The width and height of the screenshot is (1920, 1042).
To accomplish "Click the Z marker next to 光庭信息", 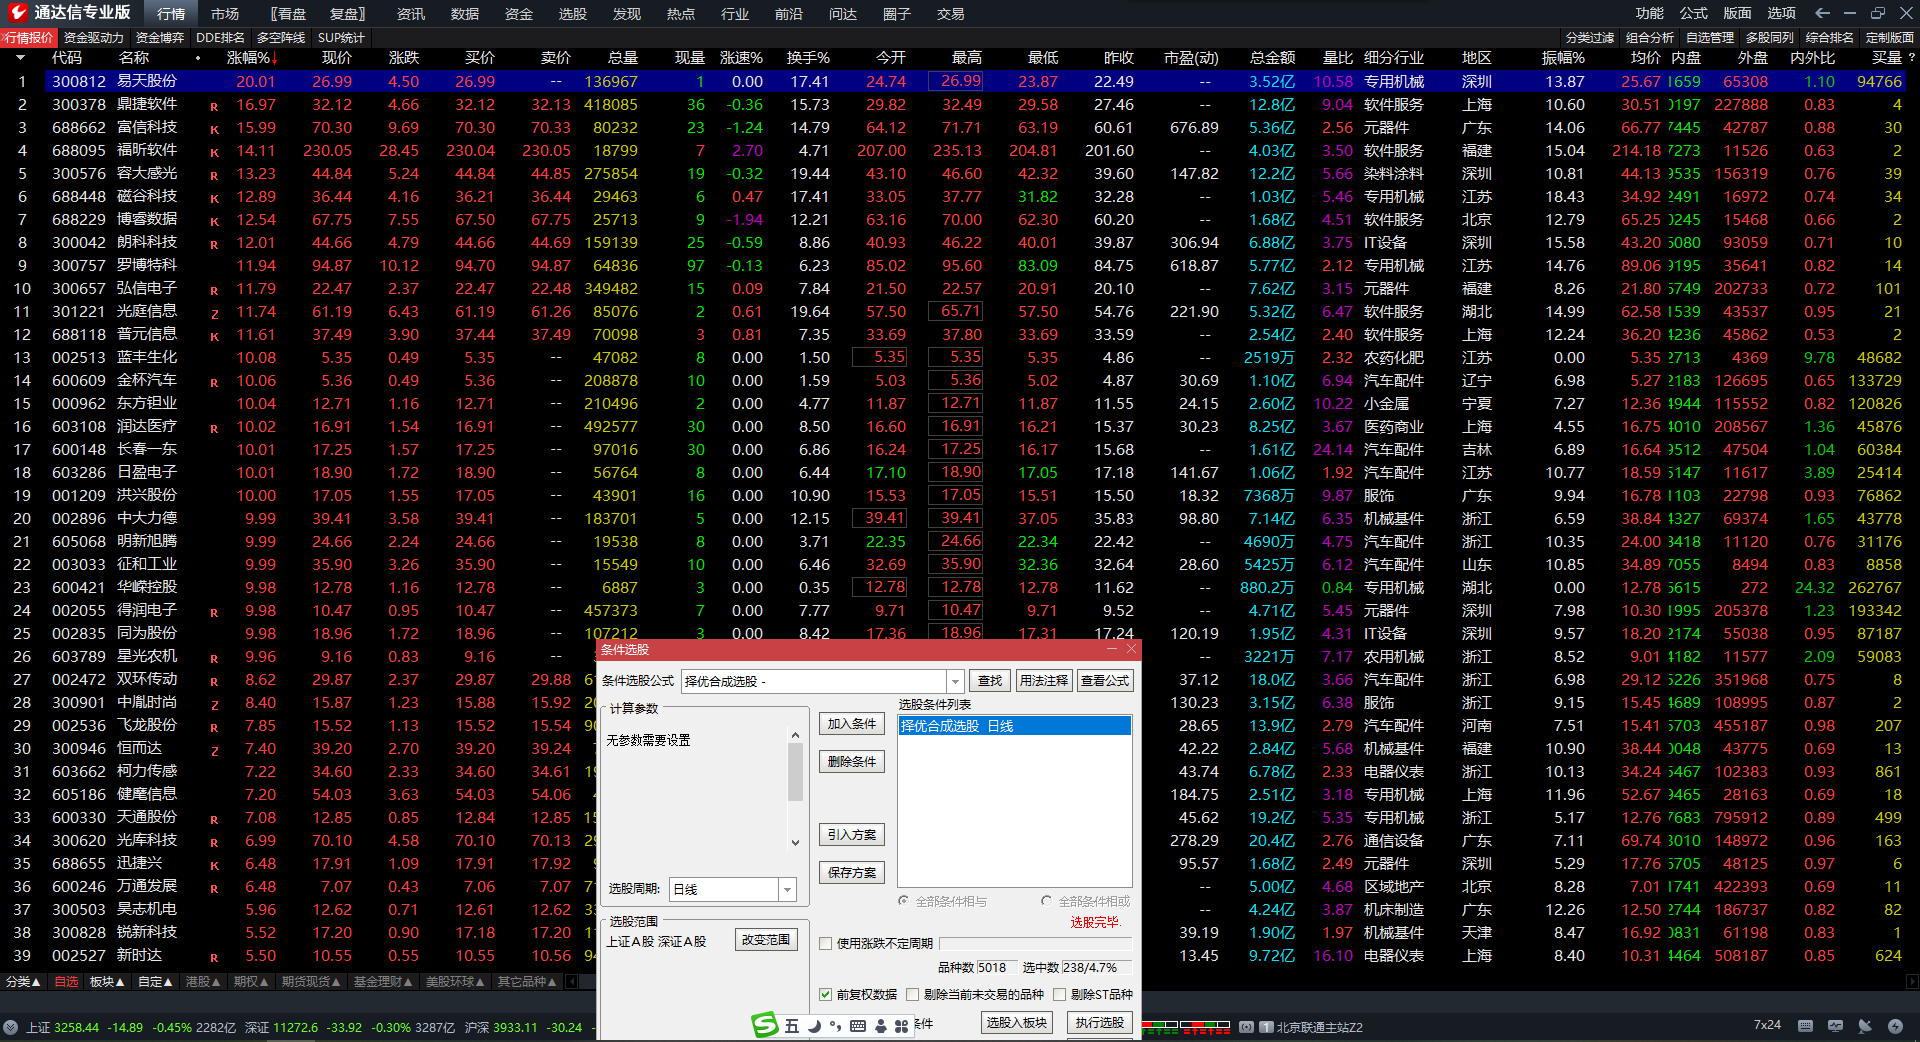I will [214, 313].
